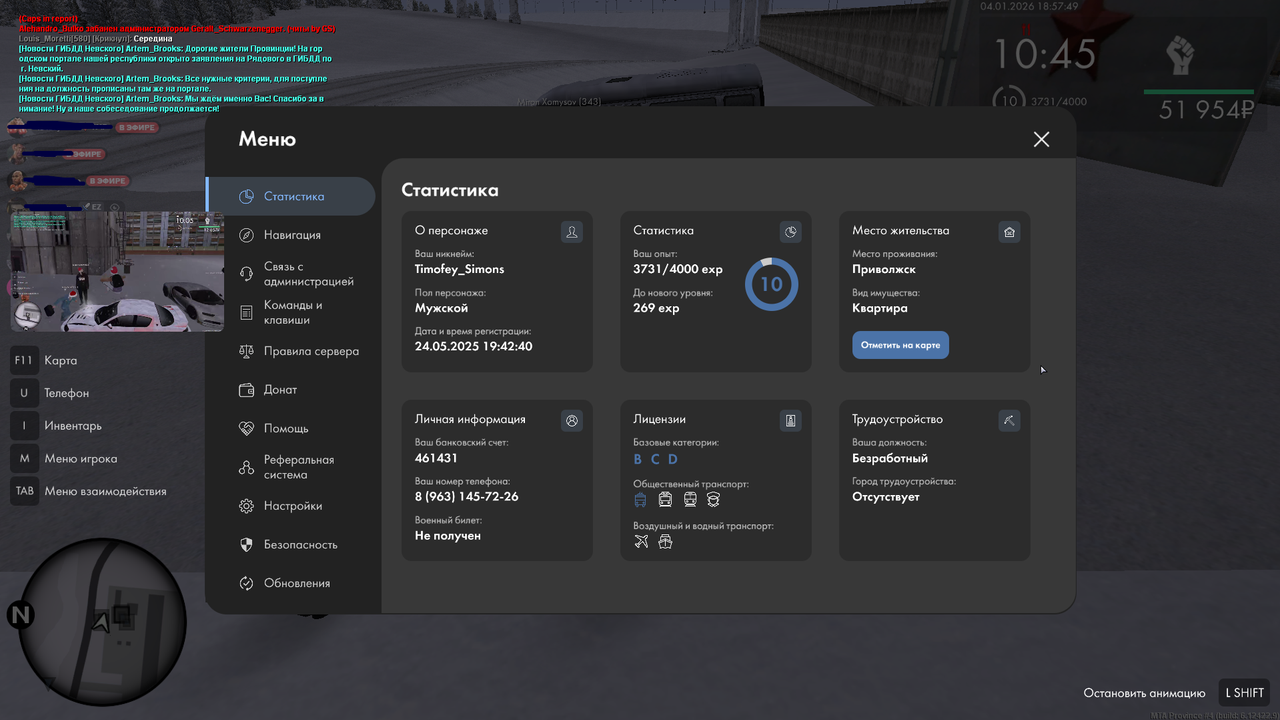This screenshot has height=720, width=1280.
Task: Click the nickname Timofey_Simons
Action: click(x=460, y=269)
